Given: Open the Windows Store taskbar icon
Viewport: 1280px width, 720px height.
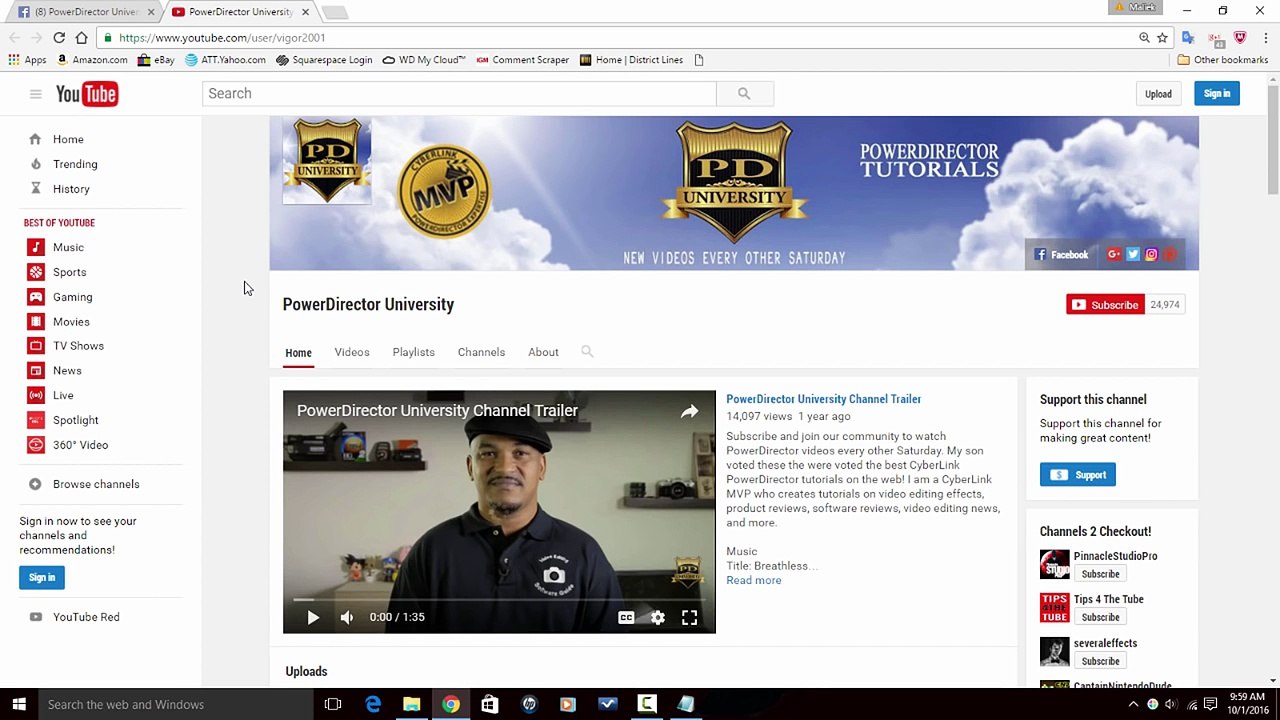Looking at the screenshot, I should point(489,704).
